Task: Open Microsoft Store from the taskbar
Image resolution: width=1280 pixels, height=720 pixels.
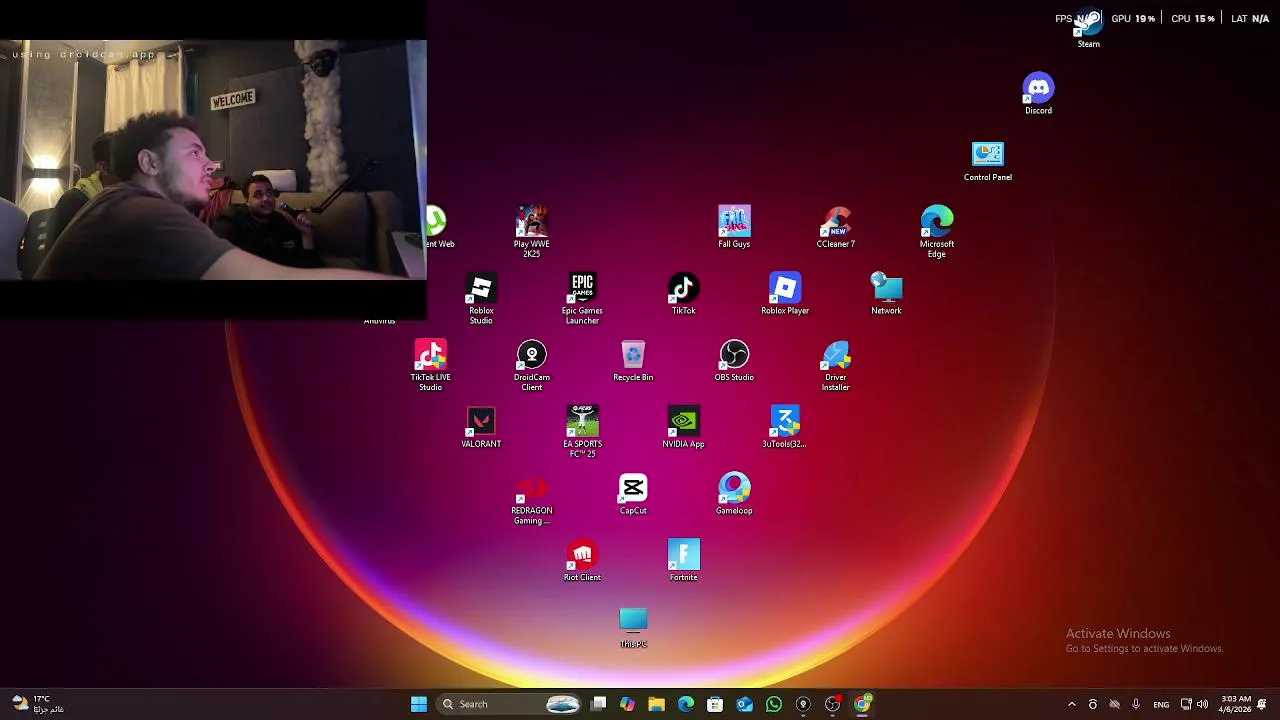Action: (715, 704)
